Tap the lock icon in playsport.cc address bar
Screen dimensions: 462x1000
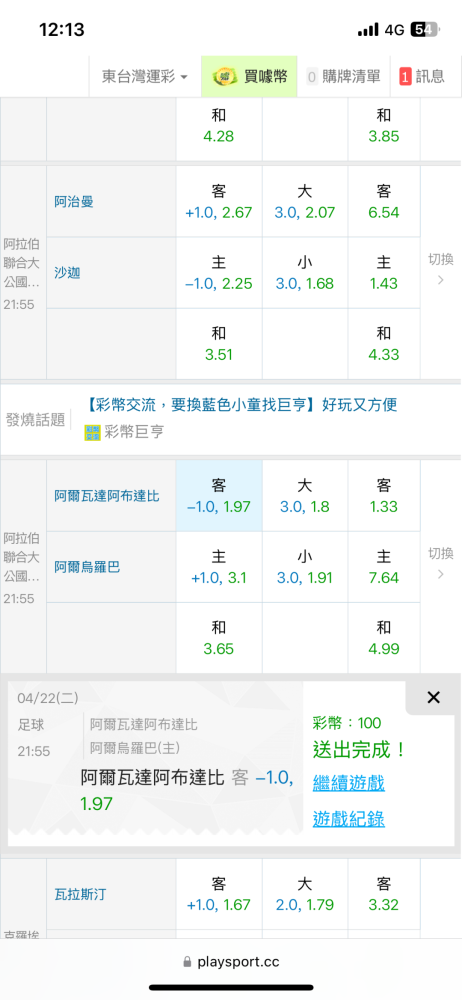pyautogui.click(x=187, y=962)
